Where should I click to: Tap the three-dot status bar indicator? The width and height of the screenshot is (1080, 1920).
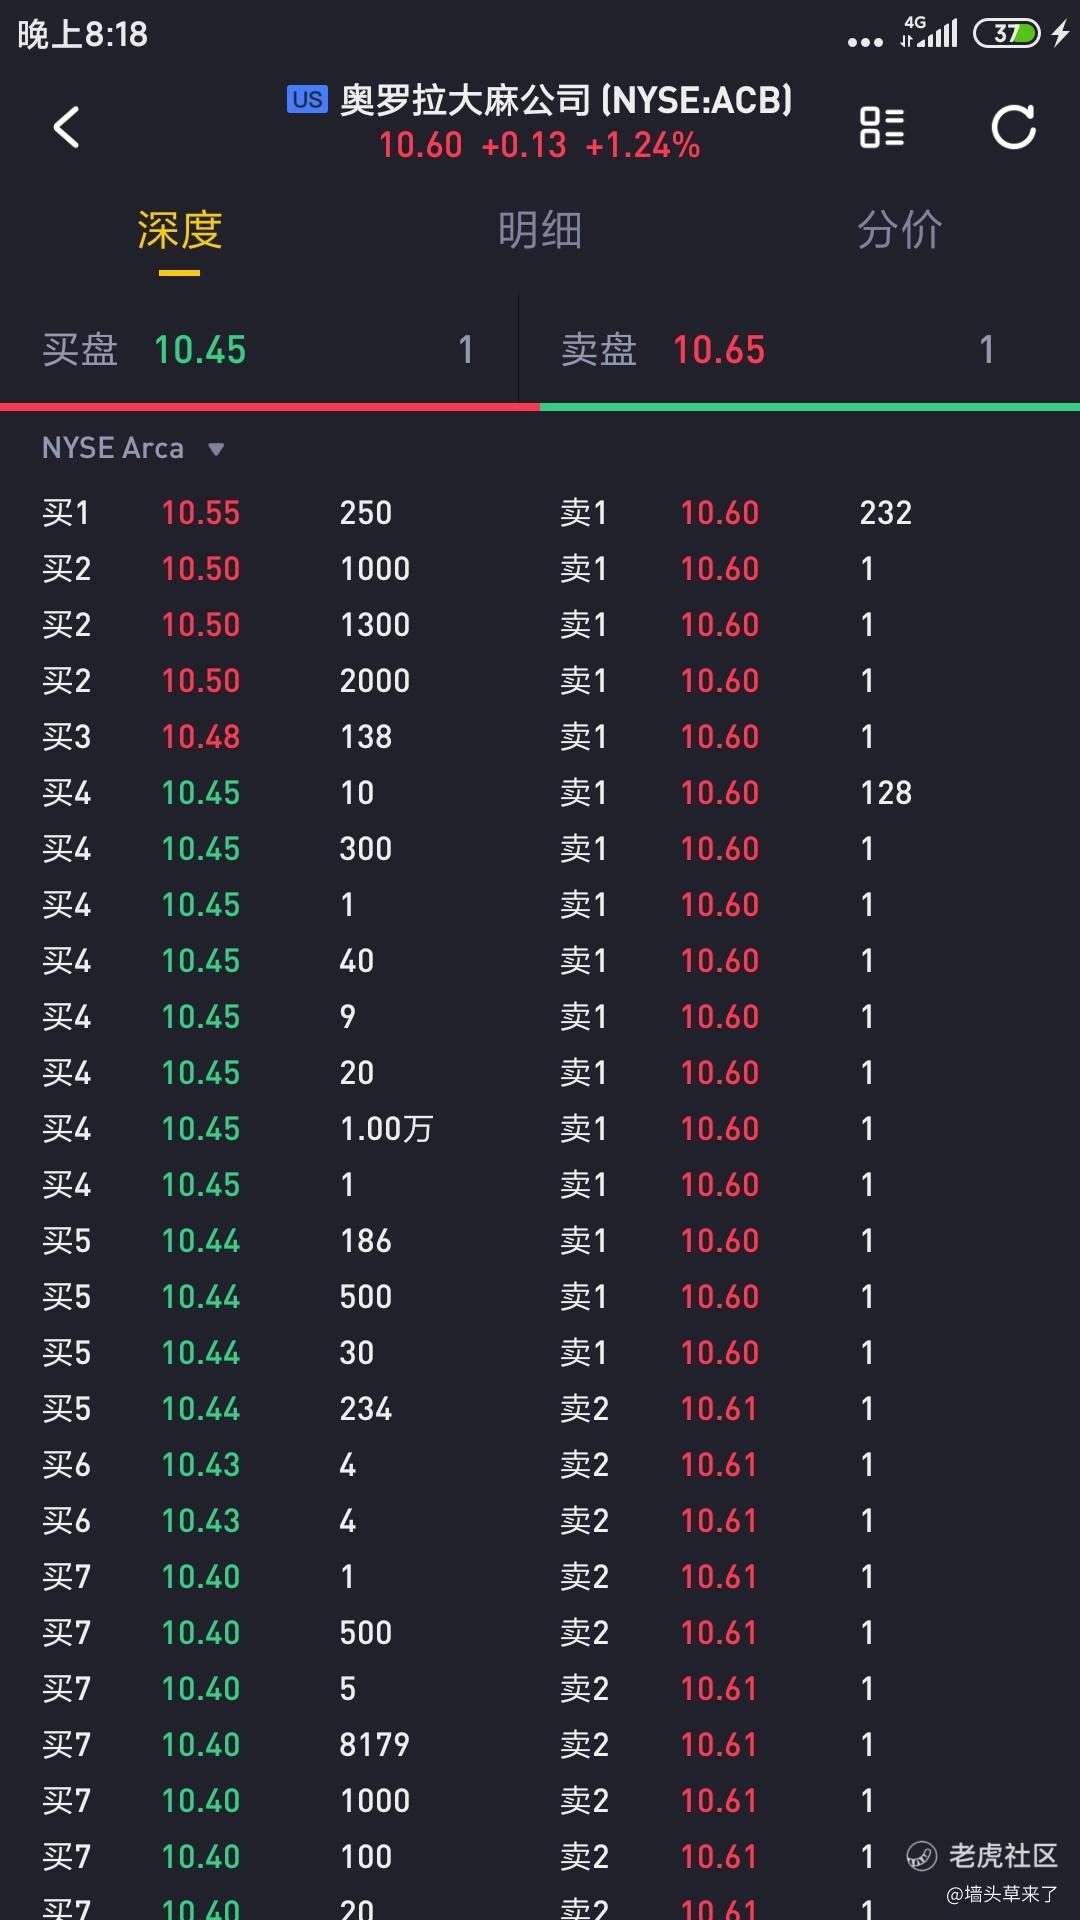865,42
